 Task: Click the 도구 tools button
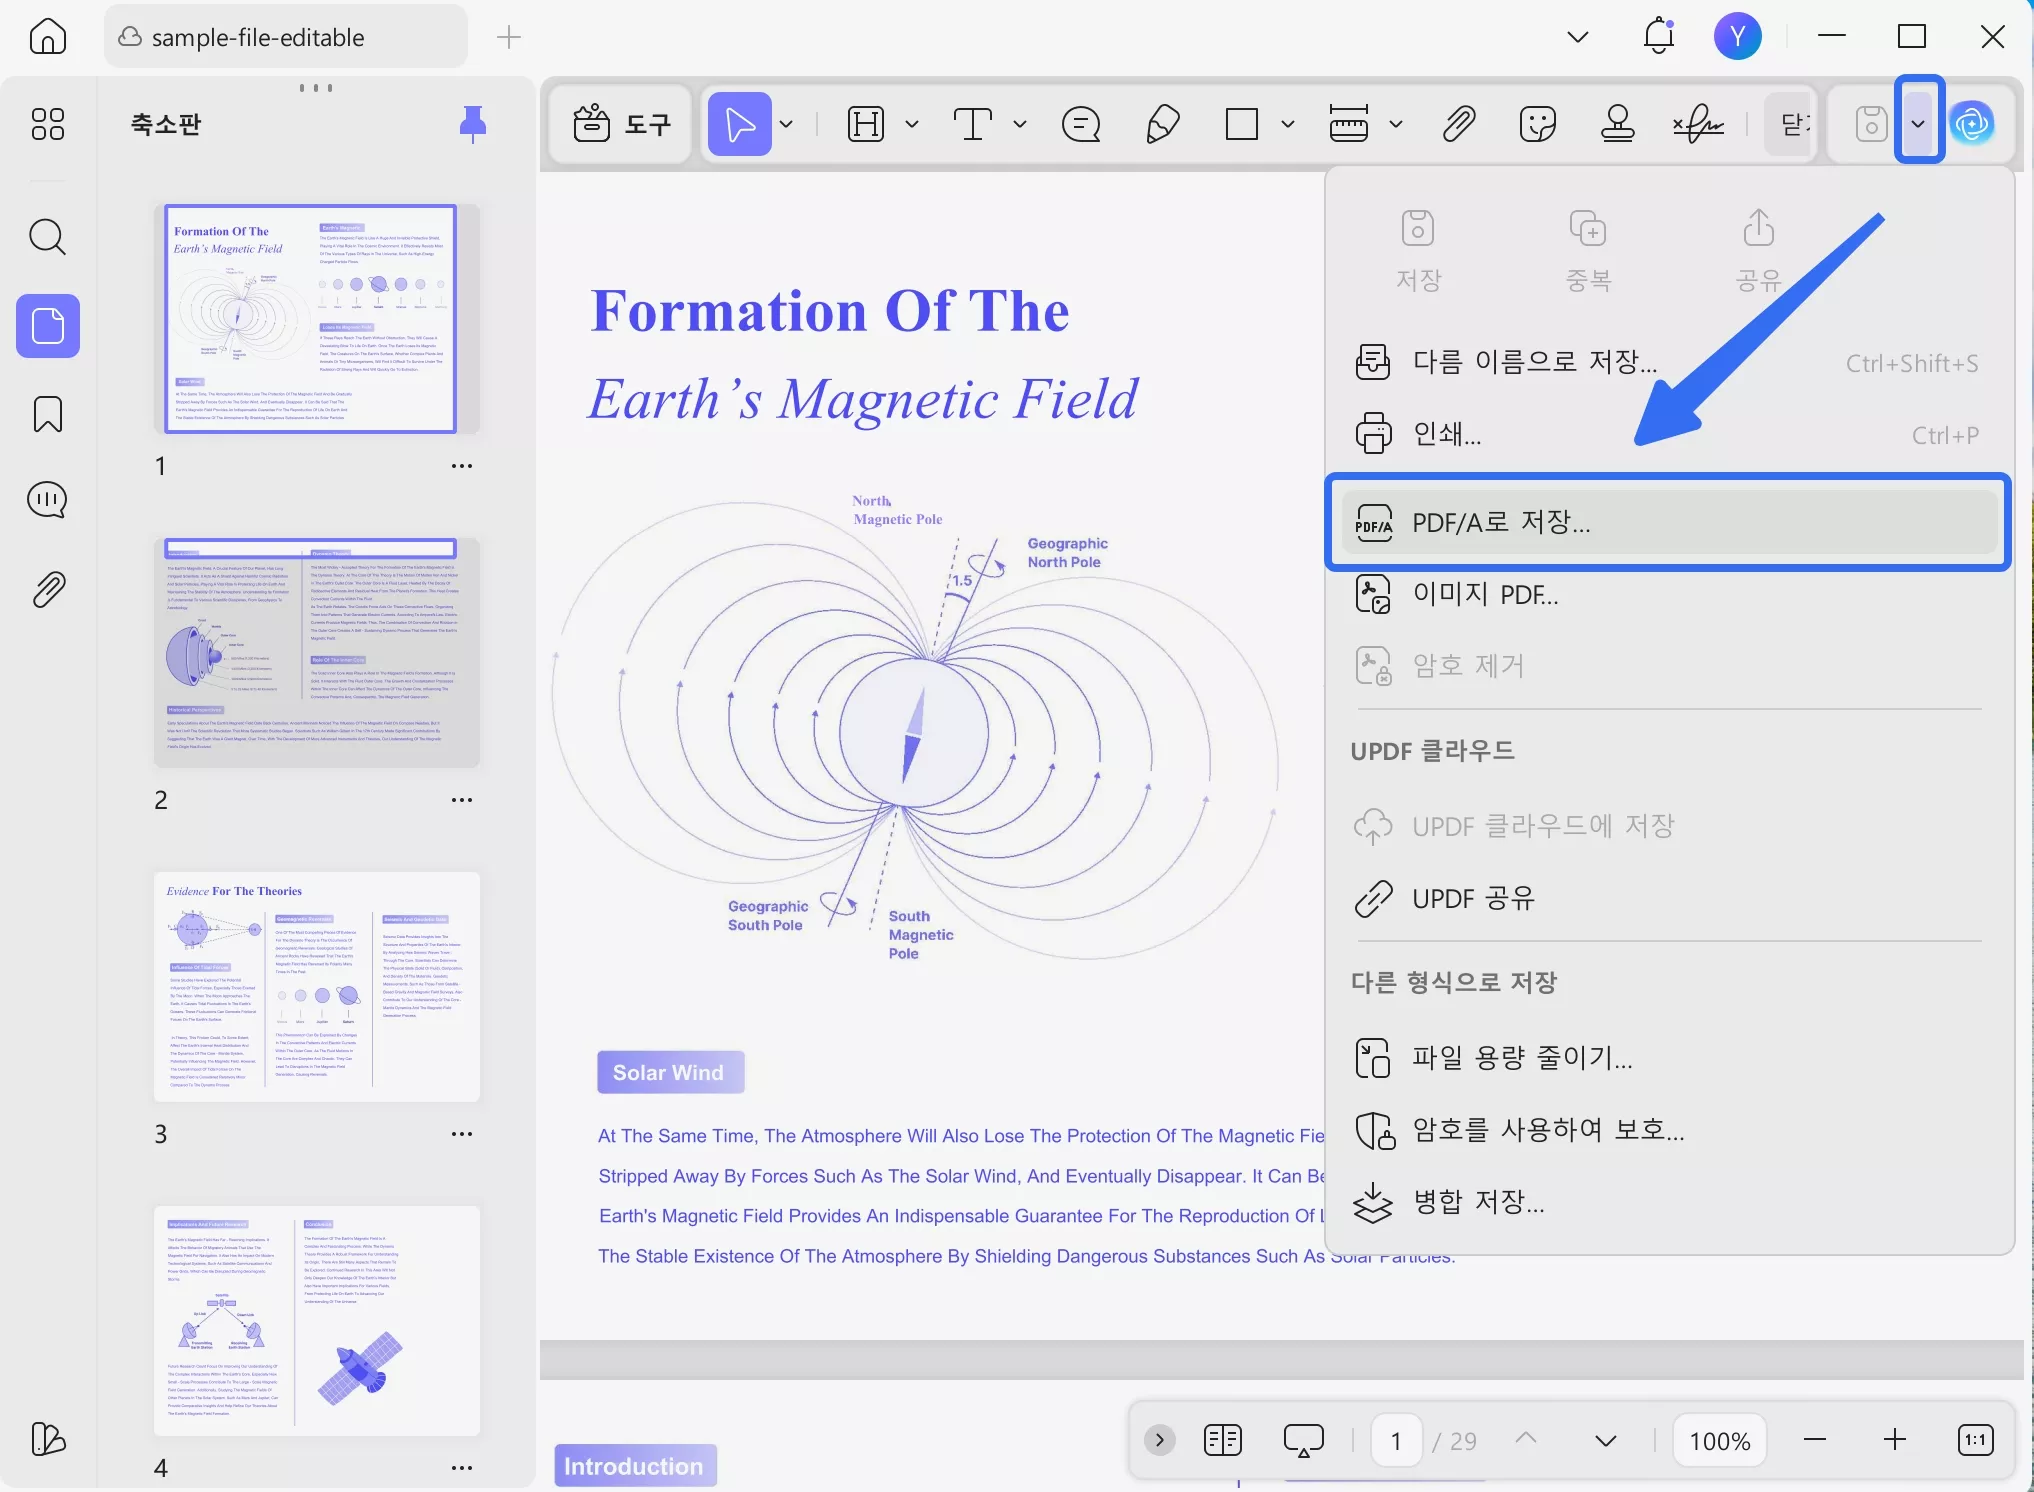coord(620,123)
